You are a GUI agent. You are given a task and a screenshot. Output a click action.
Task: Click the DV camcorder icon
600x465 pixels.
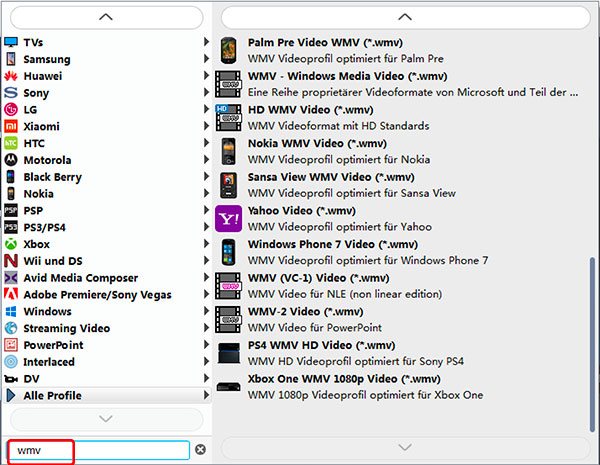tap(11, 379)
